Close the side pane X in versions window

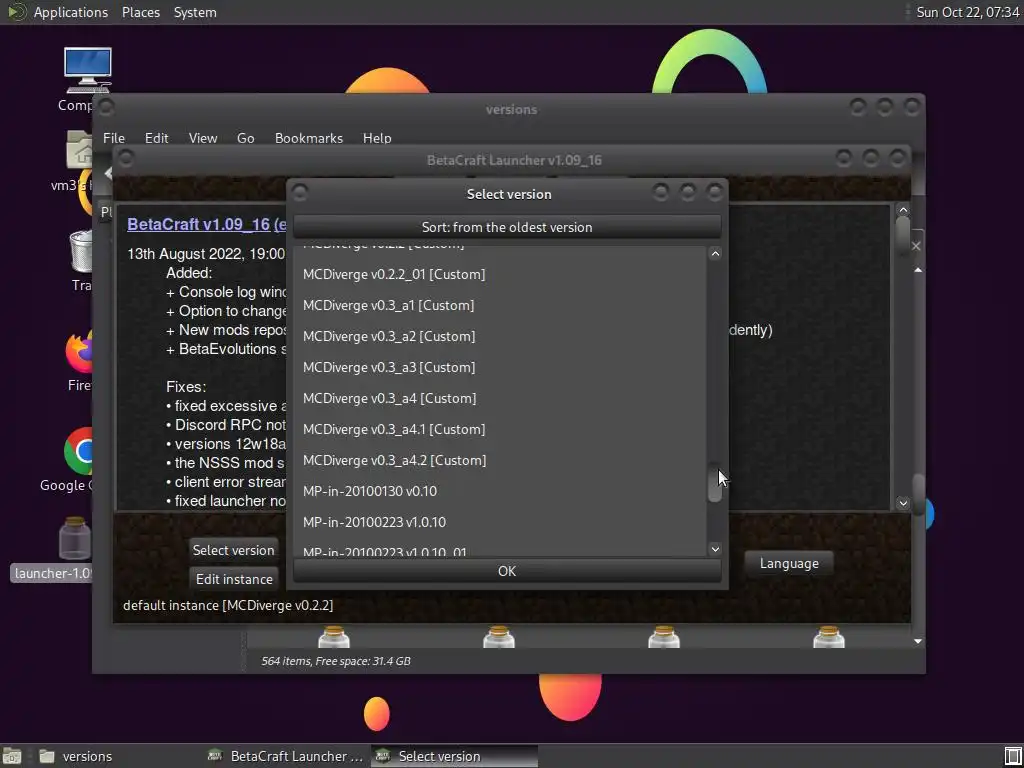click(916, 246)
